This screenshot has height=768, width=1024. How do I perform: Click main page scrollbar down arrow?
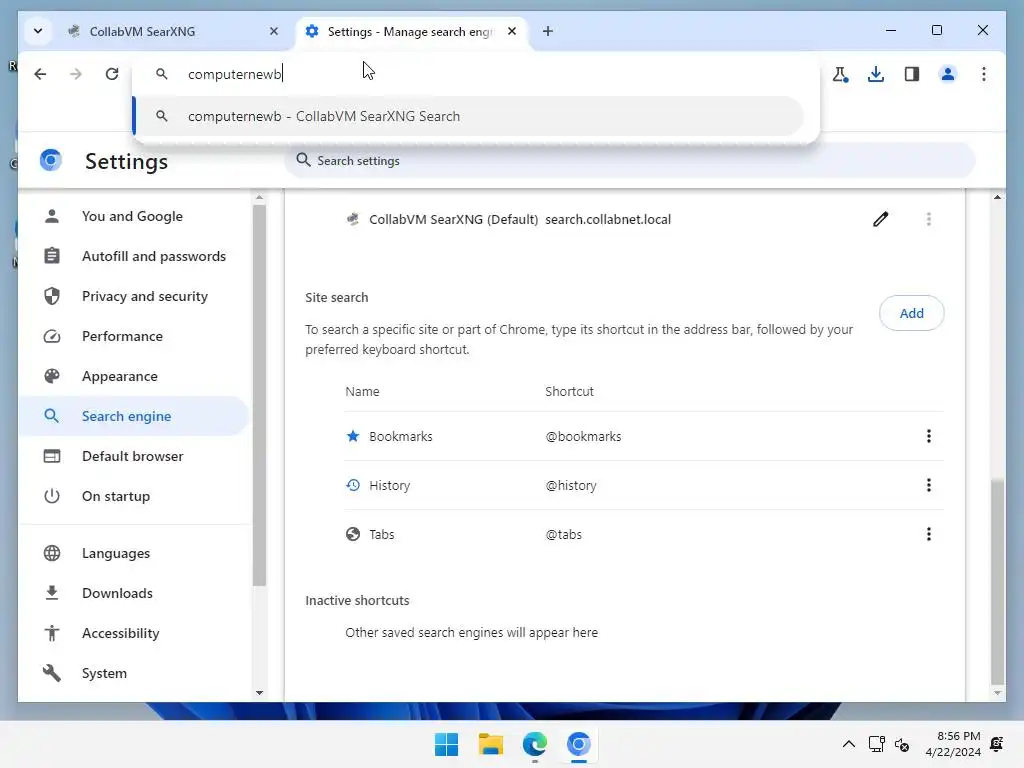(x=997, y=693)
